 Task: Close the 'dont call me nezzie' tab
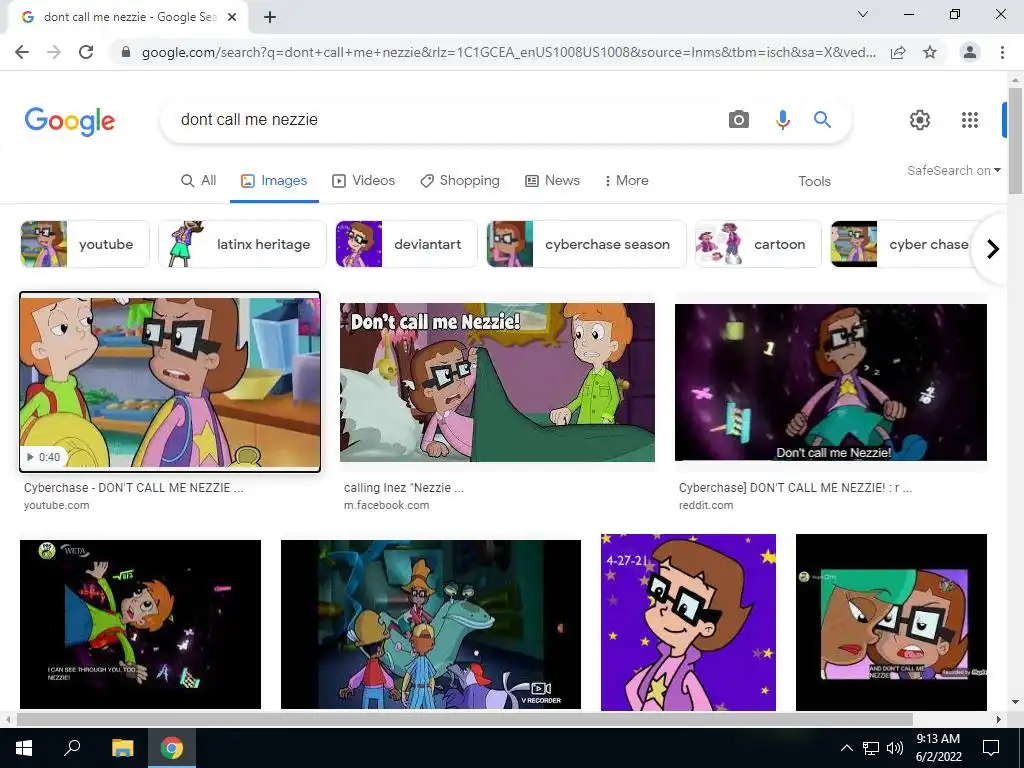pyautogui.click(x=232, y=17)
